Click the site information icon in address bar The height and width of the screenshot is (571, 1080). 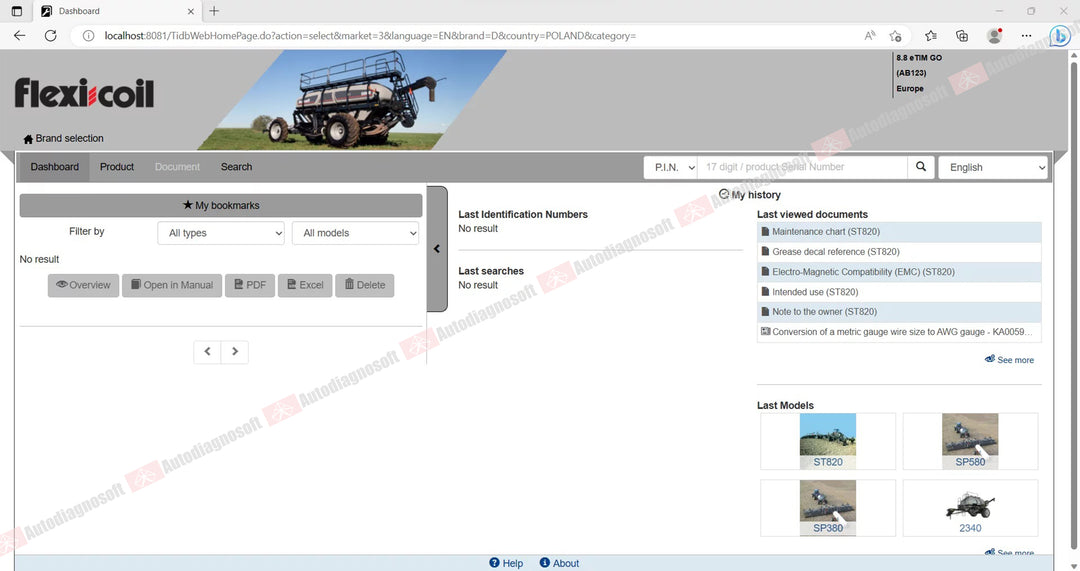[88, 36]
